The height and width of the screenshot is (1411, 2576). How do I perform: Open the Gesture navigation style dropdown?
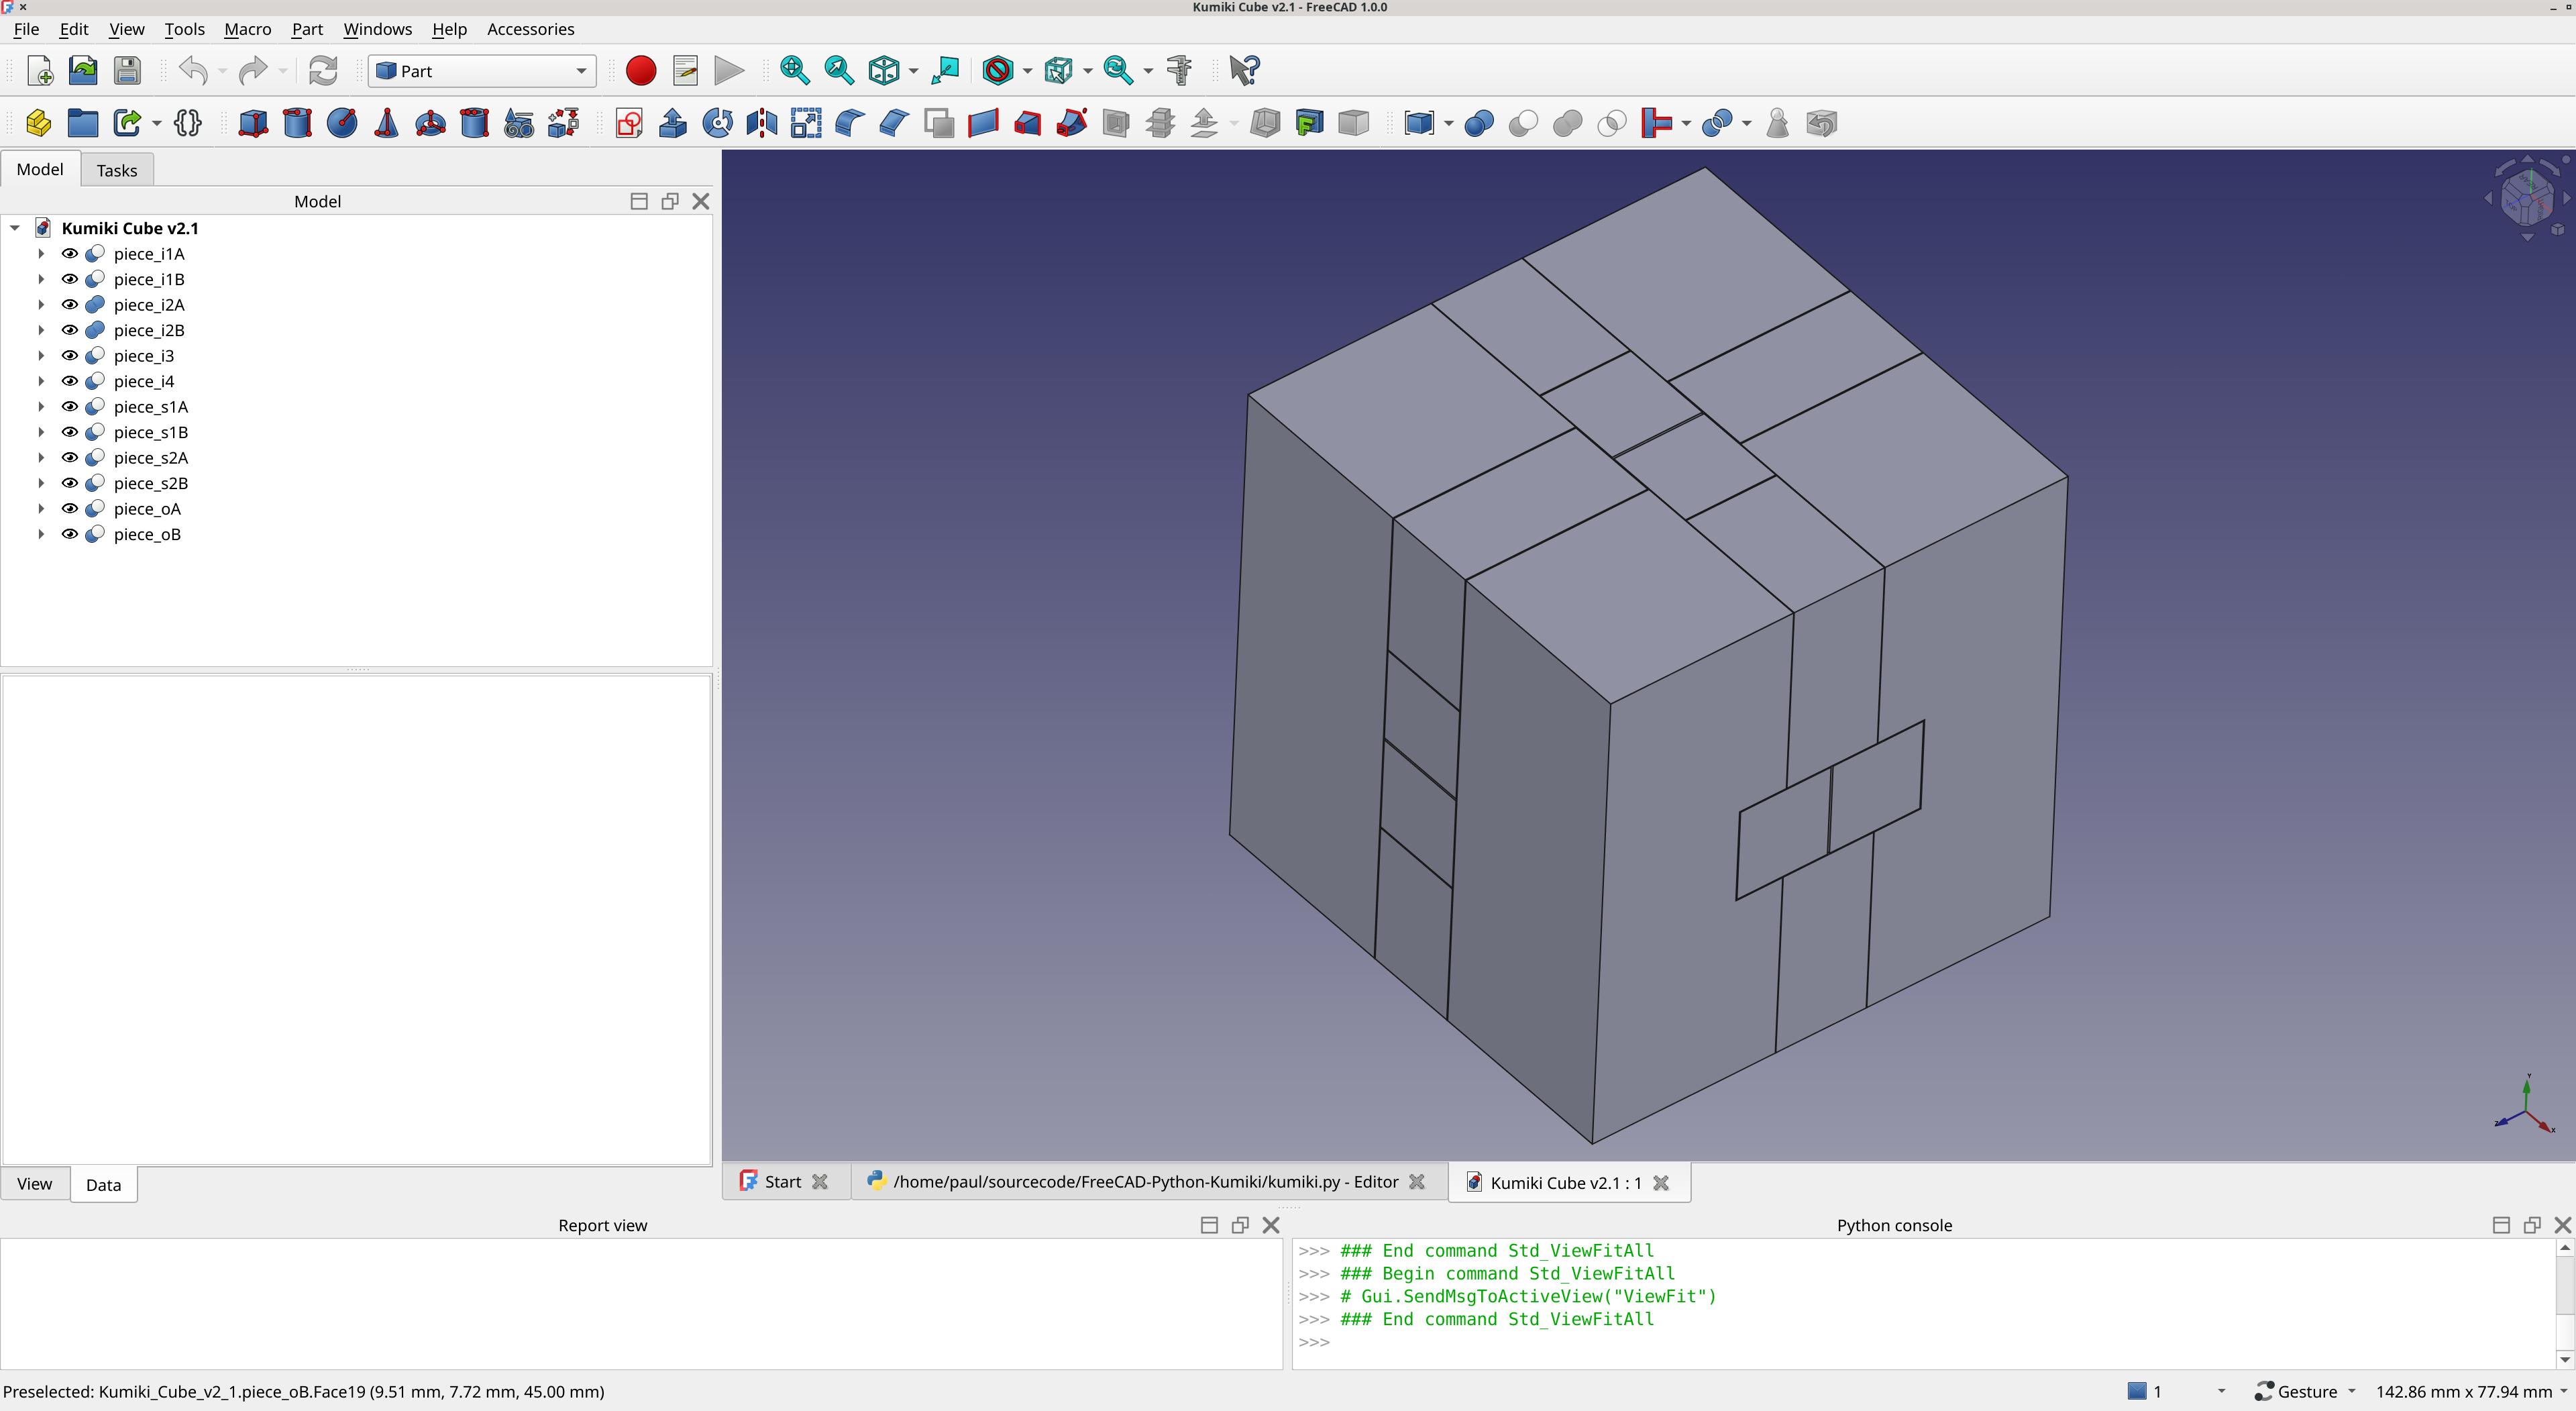(x=2306, y=1391)
